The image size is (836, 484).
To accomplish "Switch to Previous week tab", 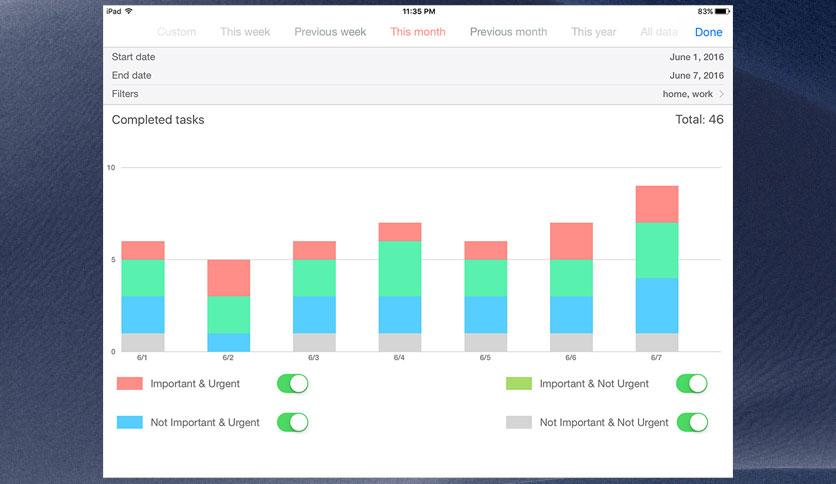I will (330, 32).
